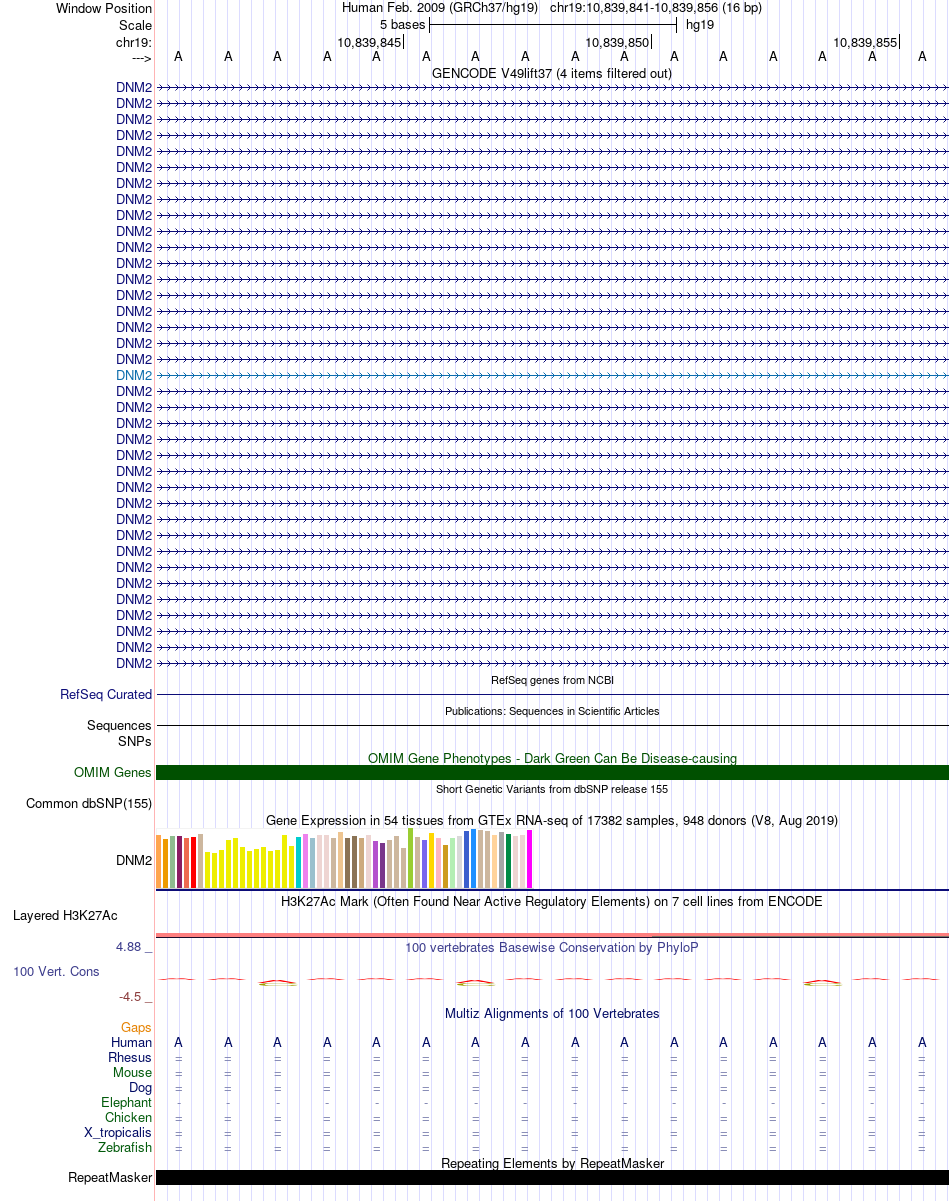This screenshot has width=950, height=1201.
Task: Click the Chicken alignment row label
Action: [129, 1117]
